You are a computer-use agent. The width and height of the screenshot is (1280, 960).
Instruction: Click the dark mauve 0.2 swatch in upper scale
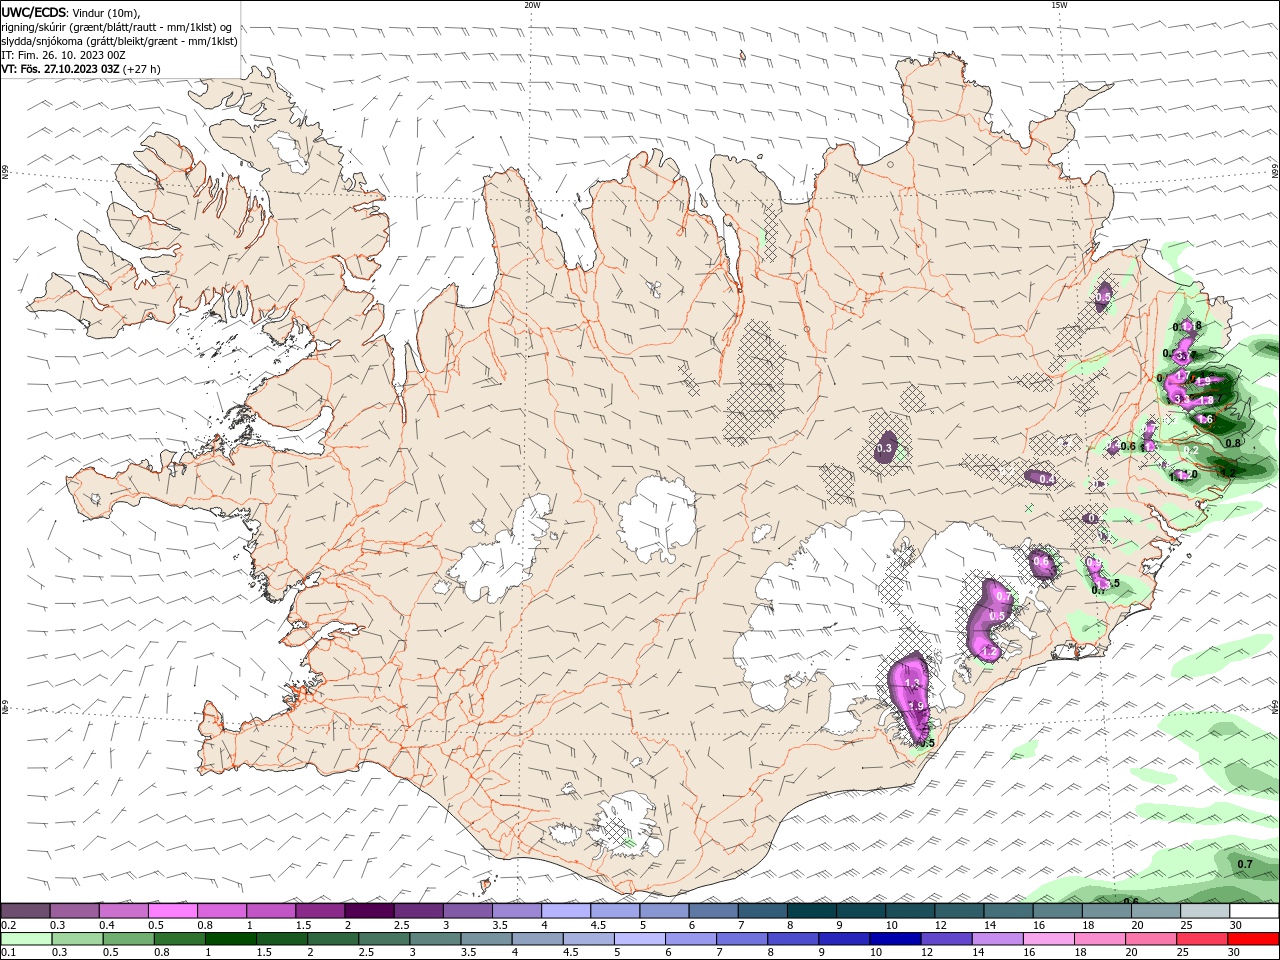[26, 911]
